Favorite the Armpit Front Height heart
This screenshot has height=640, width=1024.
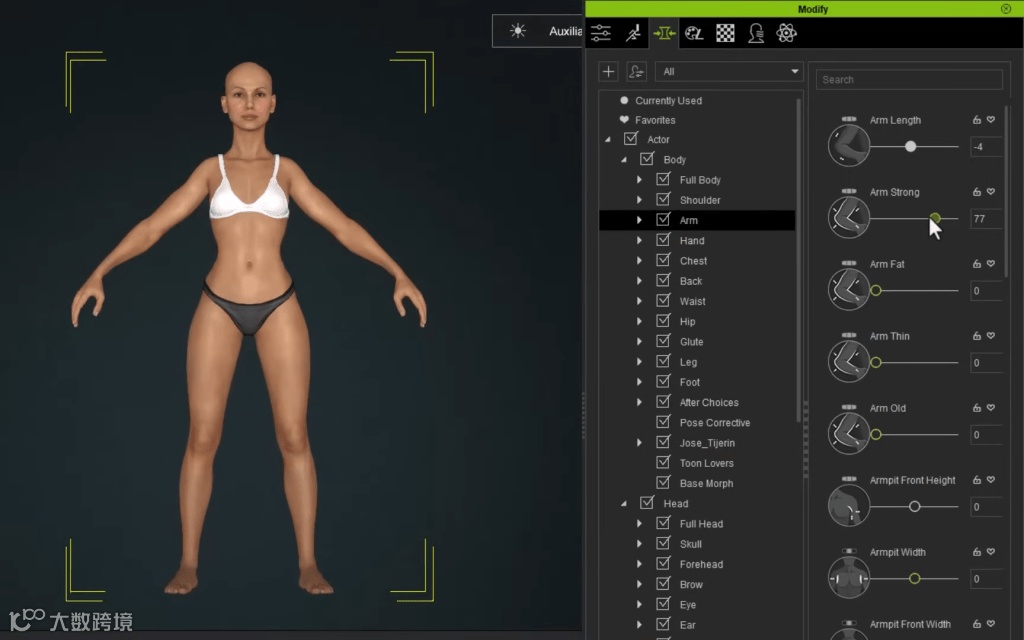[x=991, y=479]
